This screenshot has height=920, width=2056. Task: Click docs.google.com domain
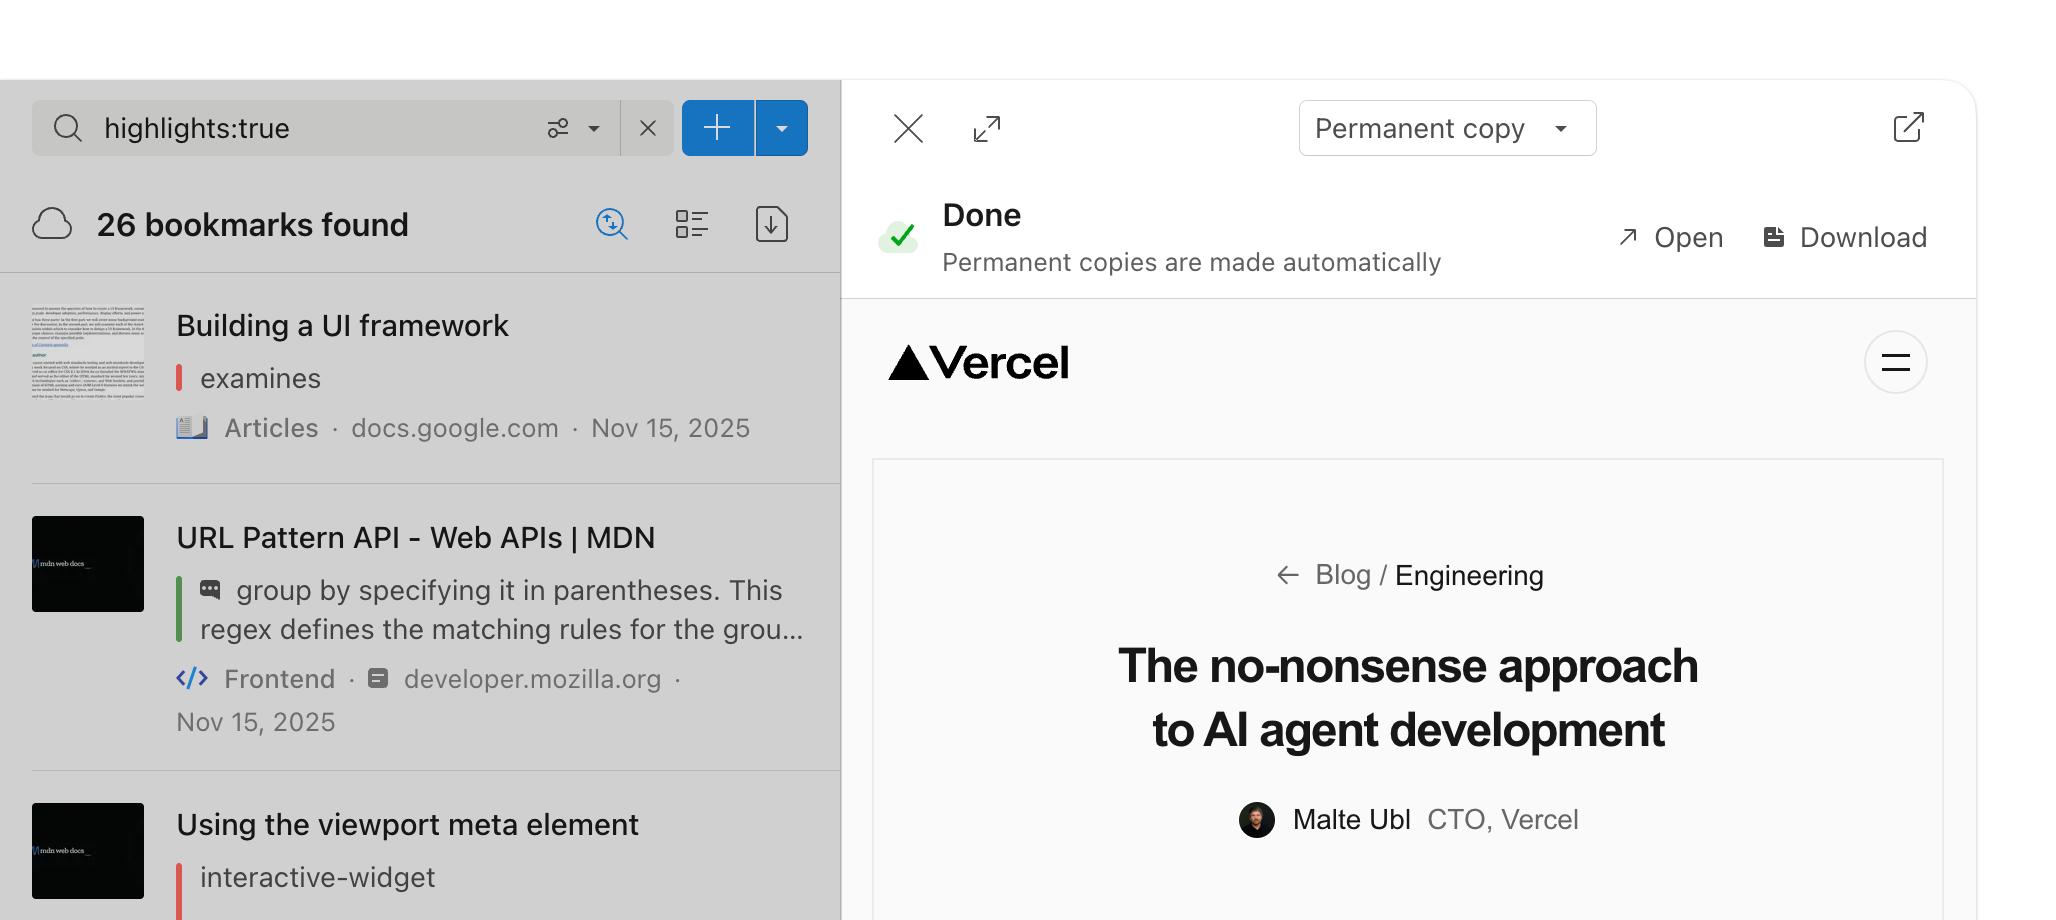coord(455,428)
